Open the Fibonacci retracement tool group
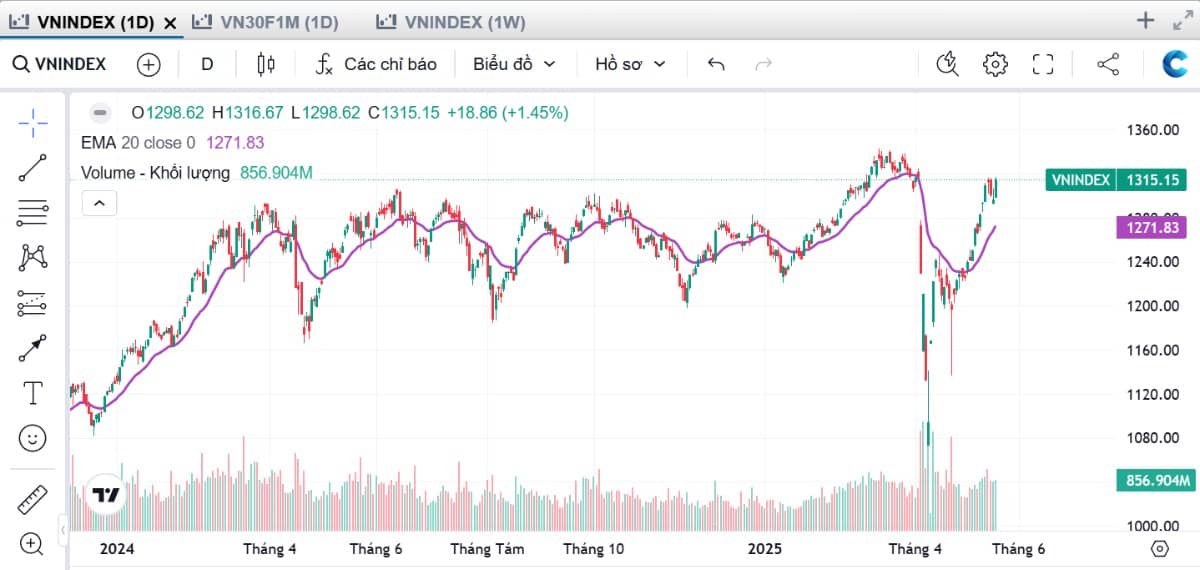Viewport: 1200px width, 570px height. [x=33, y=212]
